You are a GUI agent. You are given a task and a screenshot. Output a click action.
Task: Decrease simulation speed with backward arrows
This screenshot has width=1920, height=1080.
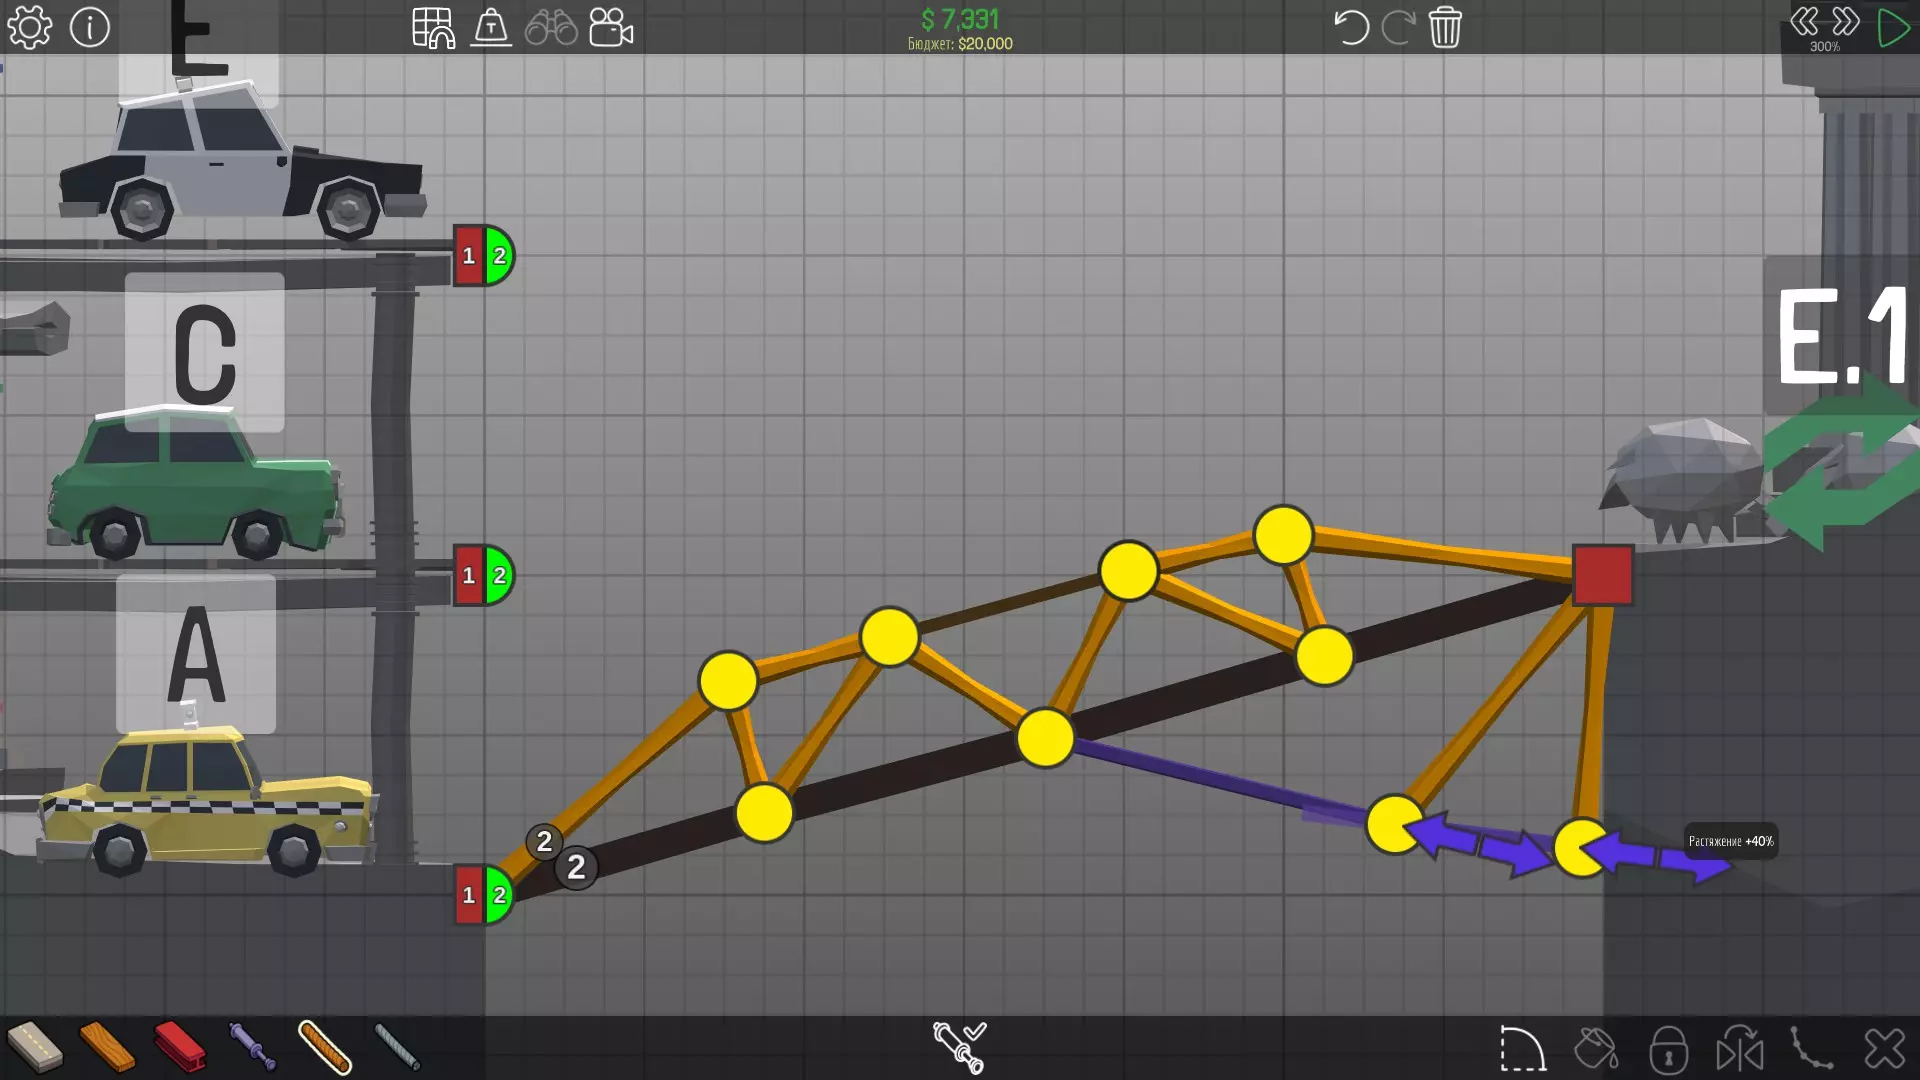[1804, 22]
